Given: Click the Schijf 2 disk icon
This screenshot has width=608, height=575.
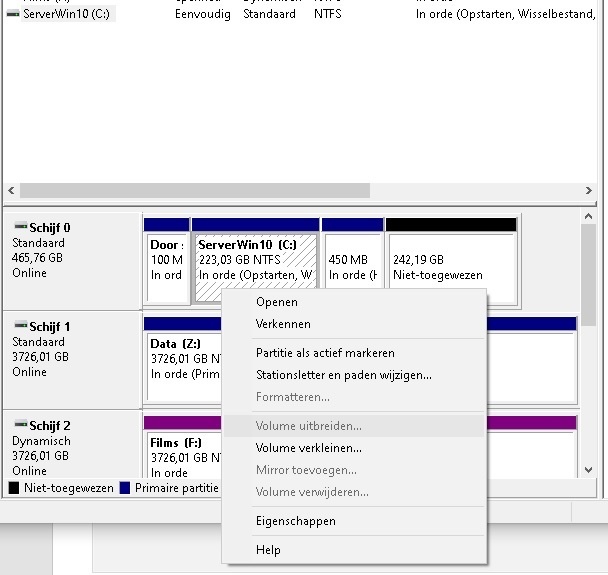Looking at the screenshot, I should click(x=21, y=424).
